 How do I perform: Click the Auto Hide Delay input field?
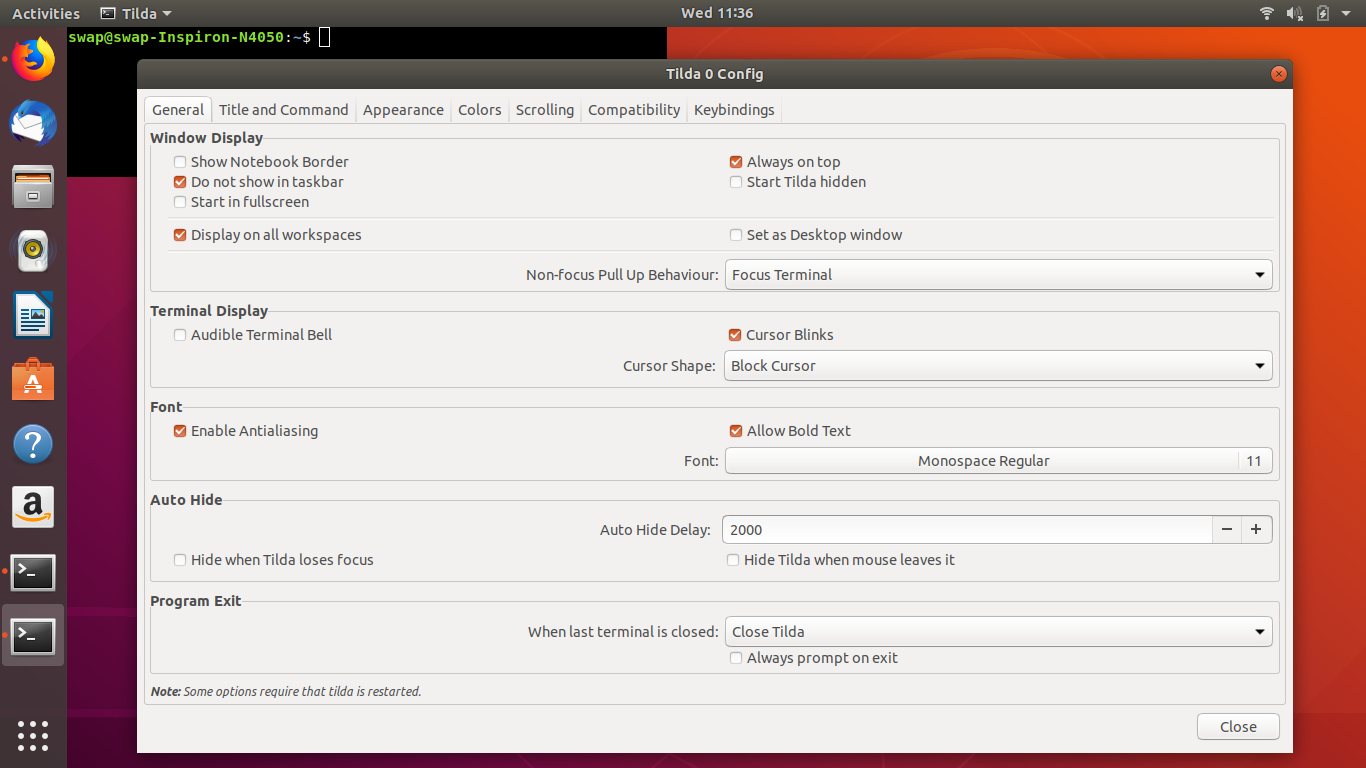[x=968, y=530]
